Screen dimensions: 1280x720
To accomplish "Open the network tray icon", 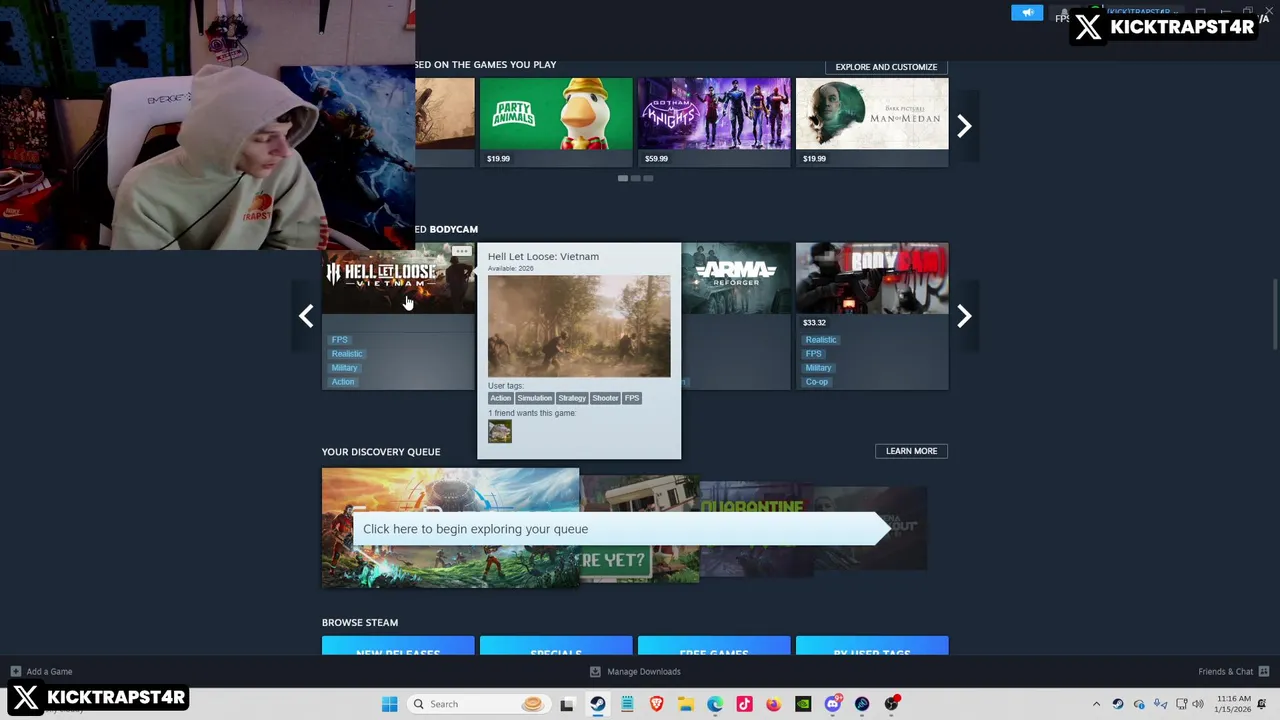I will tap(1182, 704).
